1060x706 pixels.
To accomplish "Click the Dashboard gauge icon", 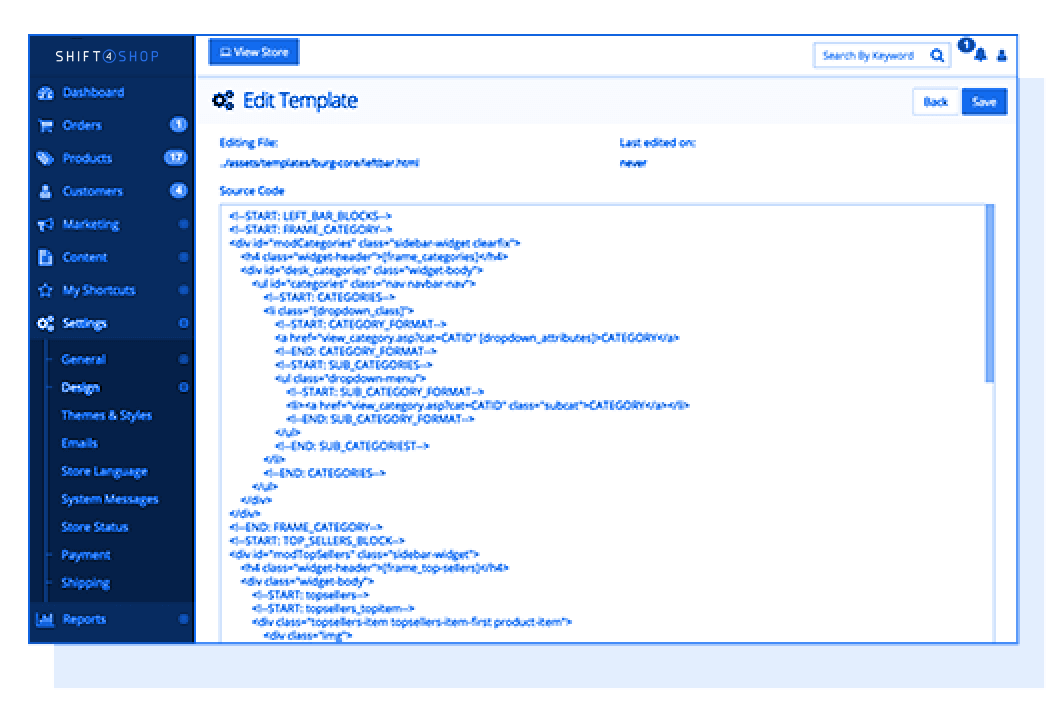I will coord(45,93).
